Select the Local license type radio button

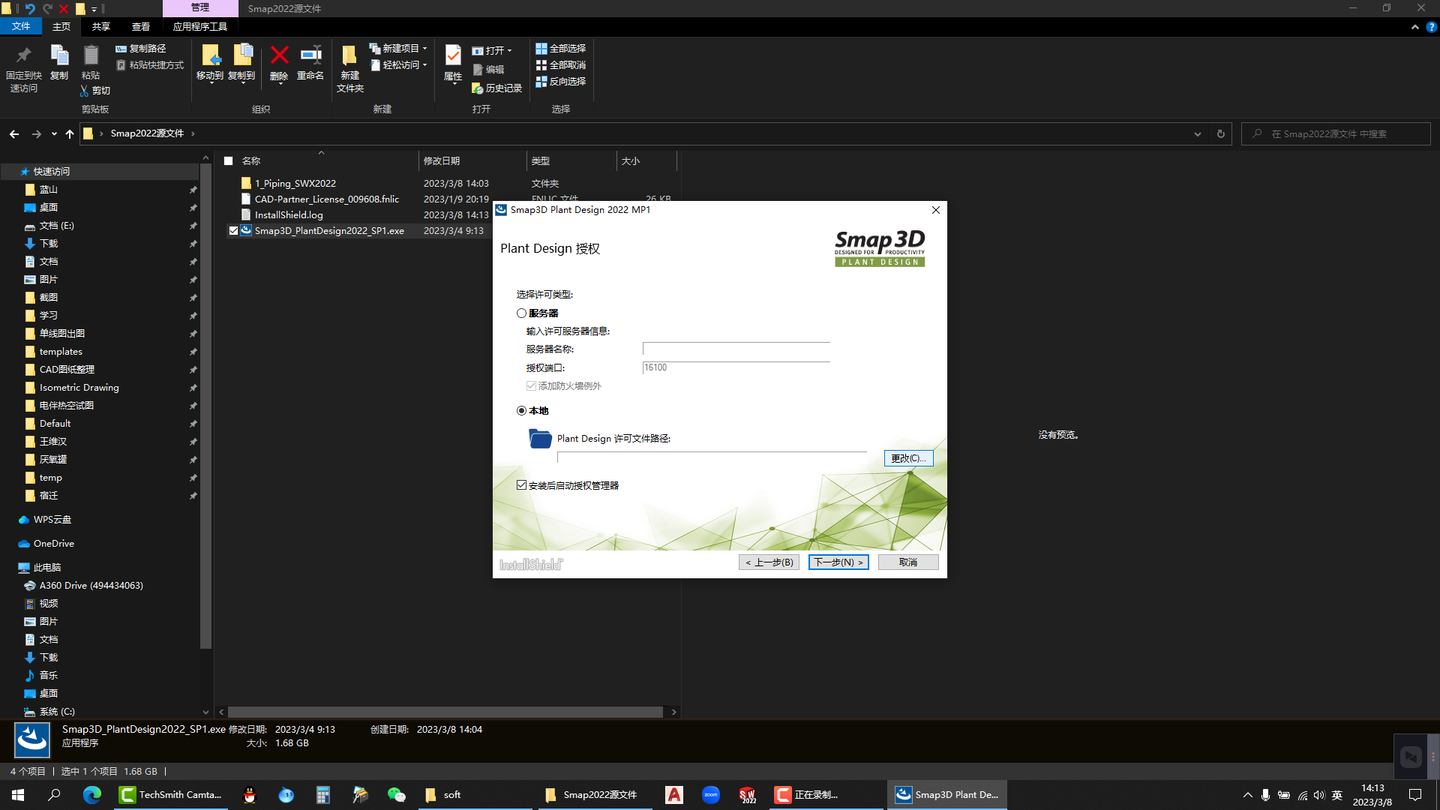(x=521, y=411)
